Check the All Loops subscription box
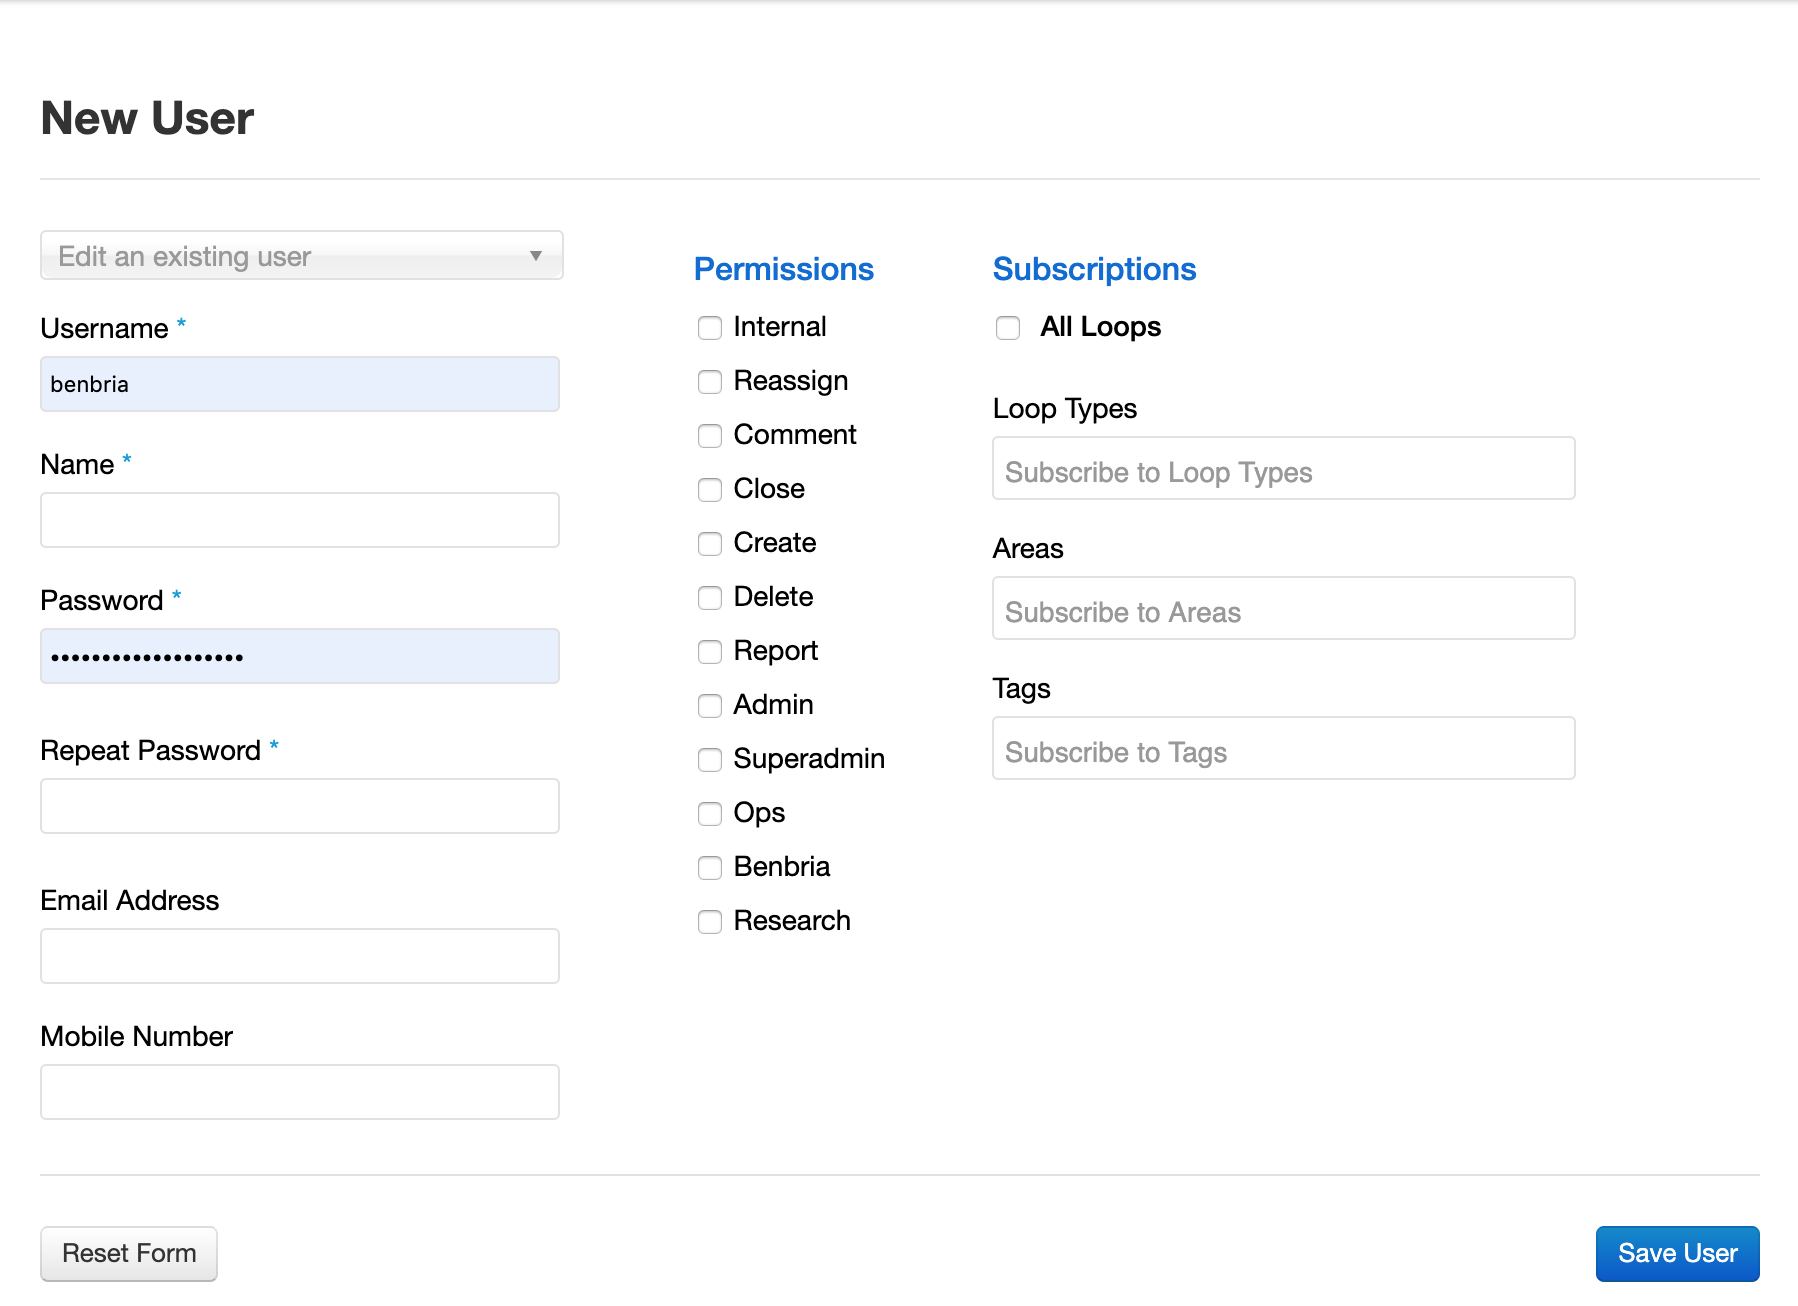Viewport: 1798px width, 1306px height. (1008, 328)
